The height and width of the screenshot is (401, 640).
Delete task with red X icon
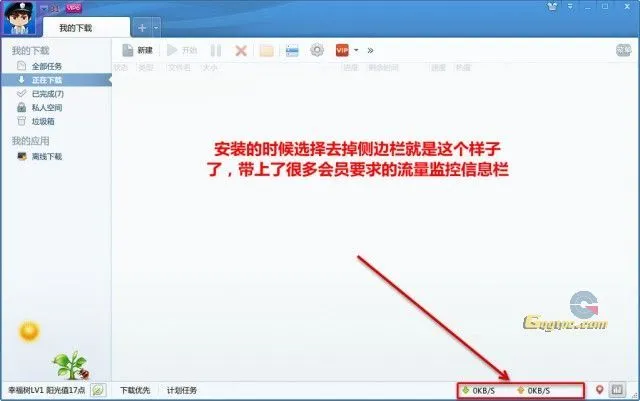(x=241, y=51)
